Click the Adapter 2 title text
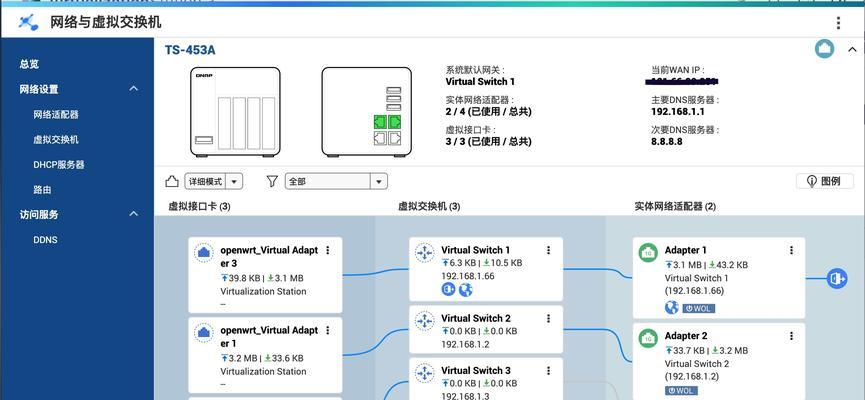 click(x=686, y=335)
